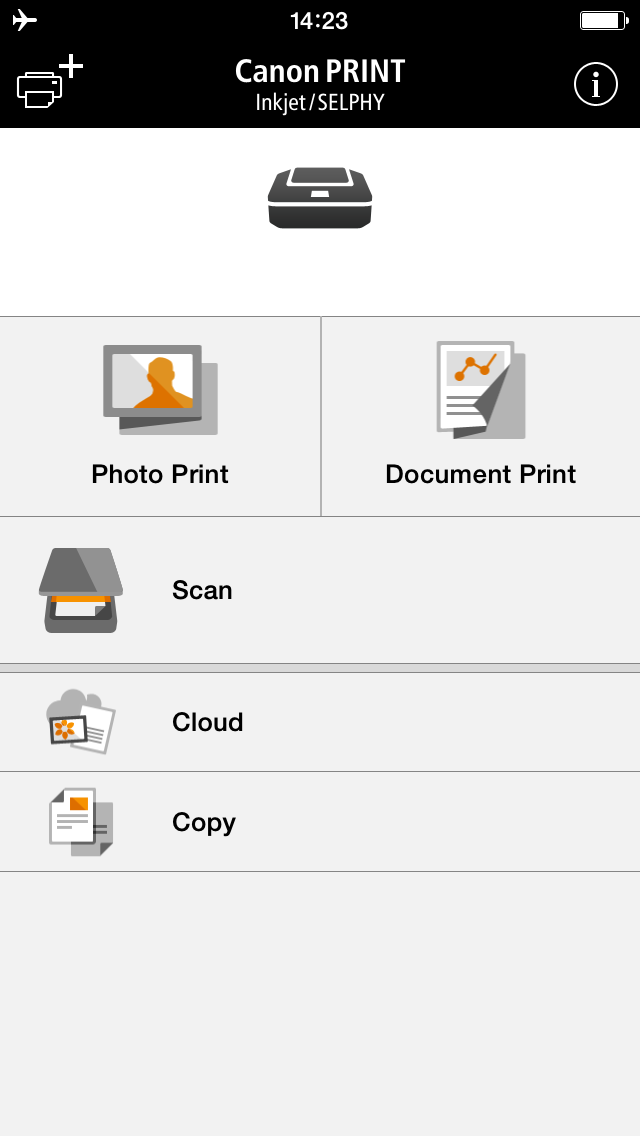
Task: Tap the airplane mode status icon
Action: 25,20
